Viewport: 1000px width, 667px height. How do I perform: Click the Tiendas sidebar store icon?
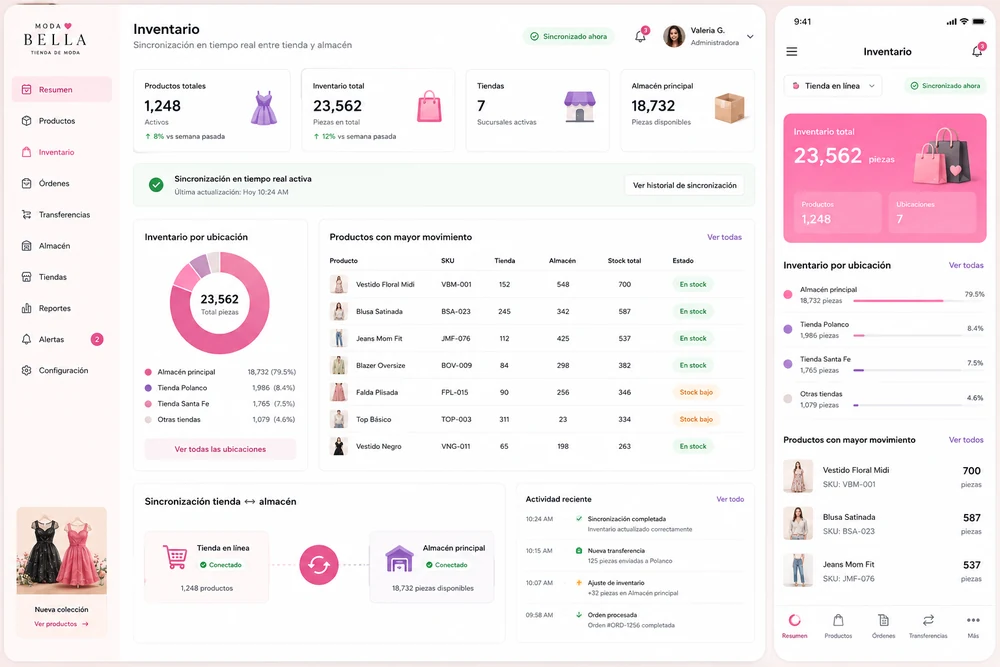coord(26,277)
